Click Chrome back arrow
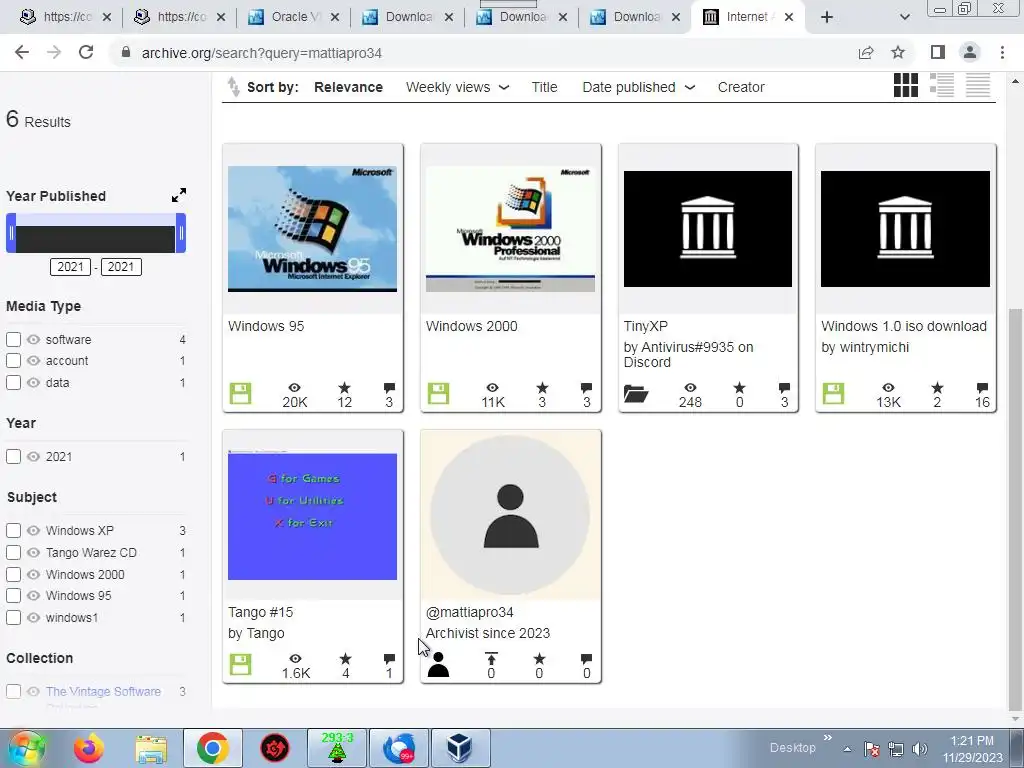This screenshot has width=1024, height=768. [x=22, y=52]
